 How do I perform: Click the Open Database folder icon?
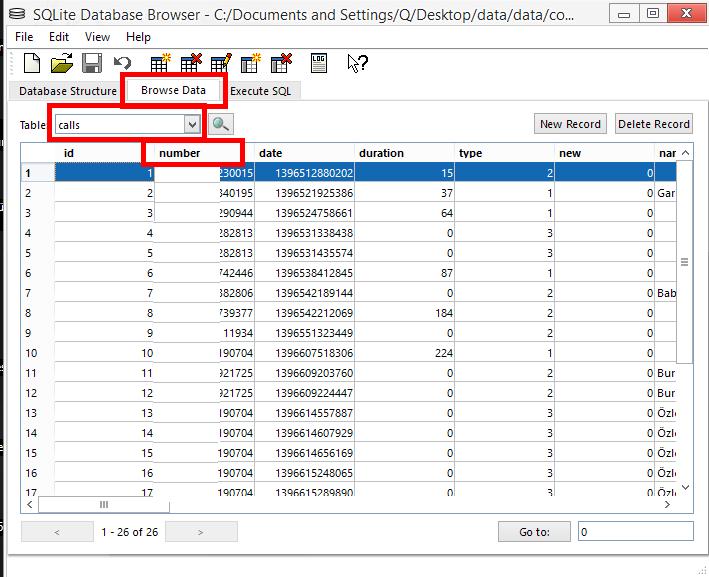coord(62,64)
